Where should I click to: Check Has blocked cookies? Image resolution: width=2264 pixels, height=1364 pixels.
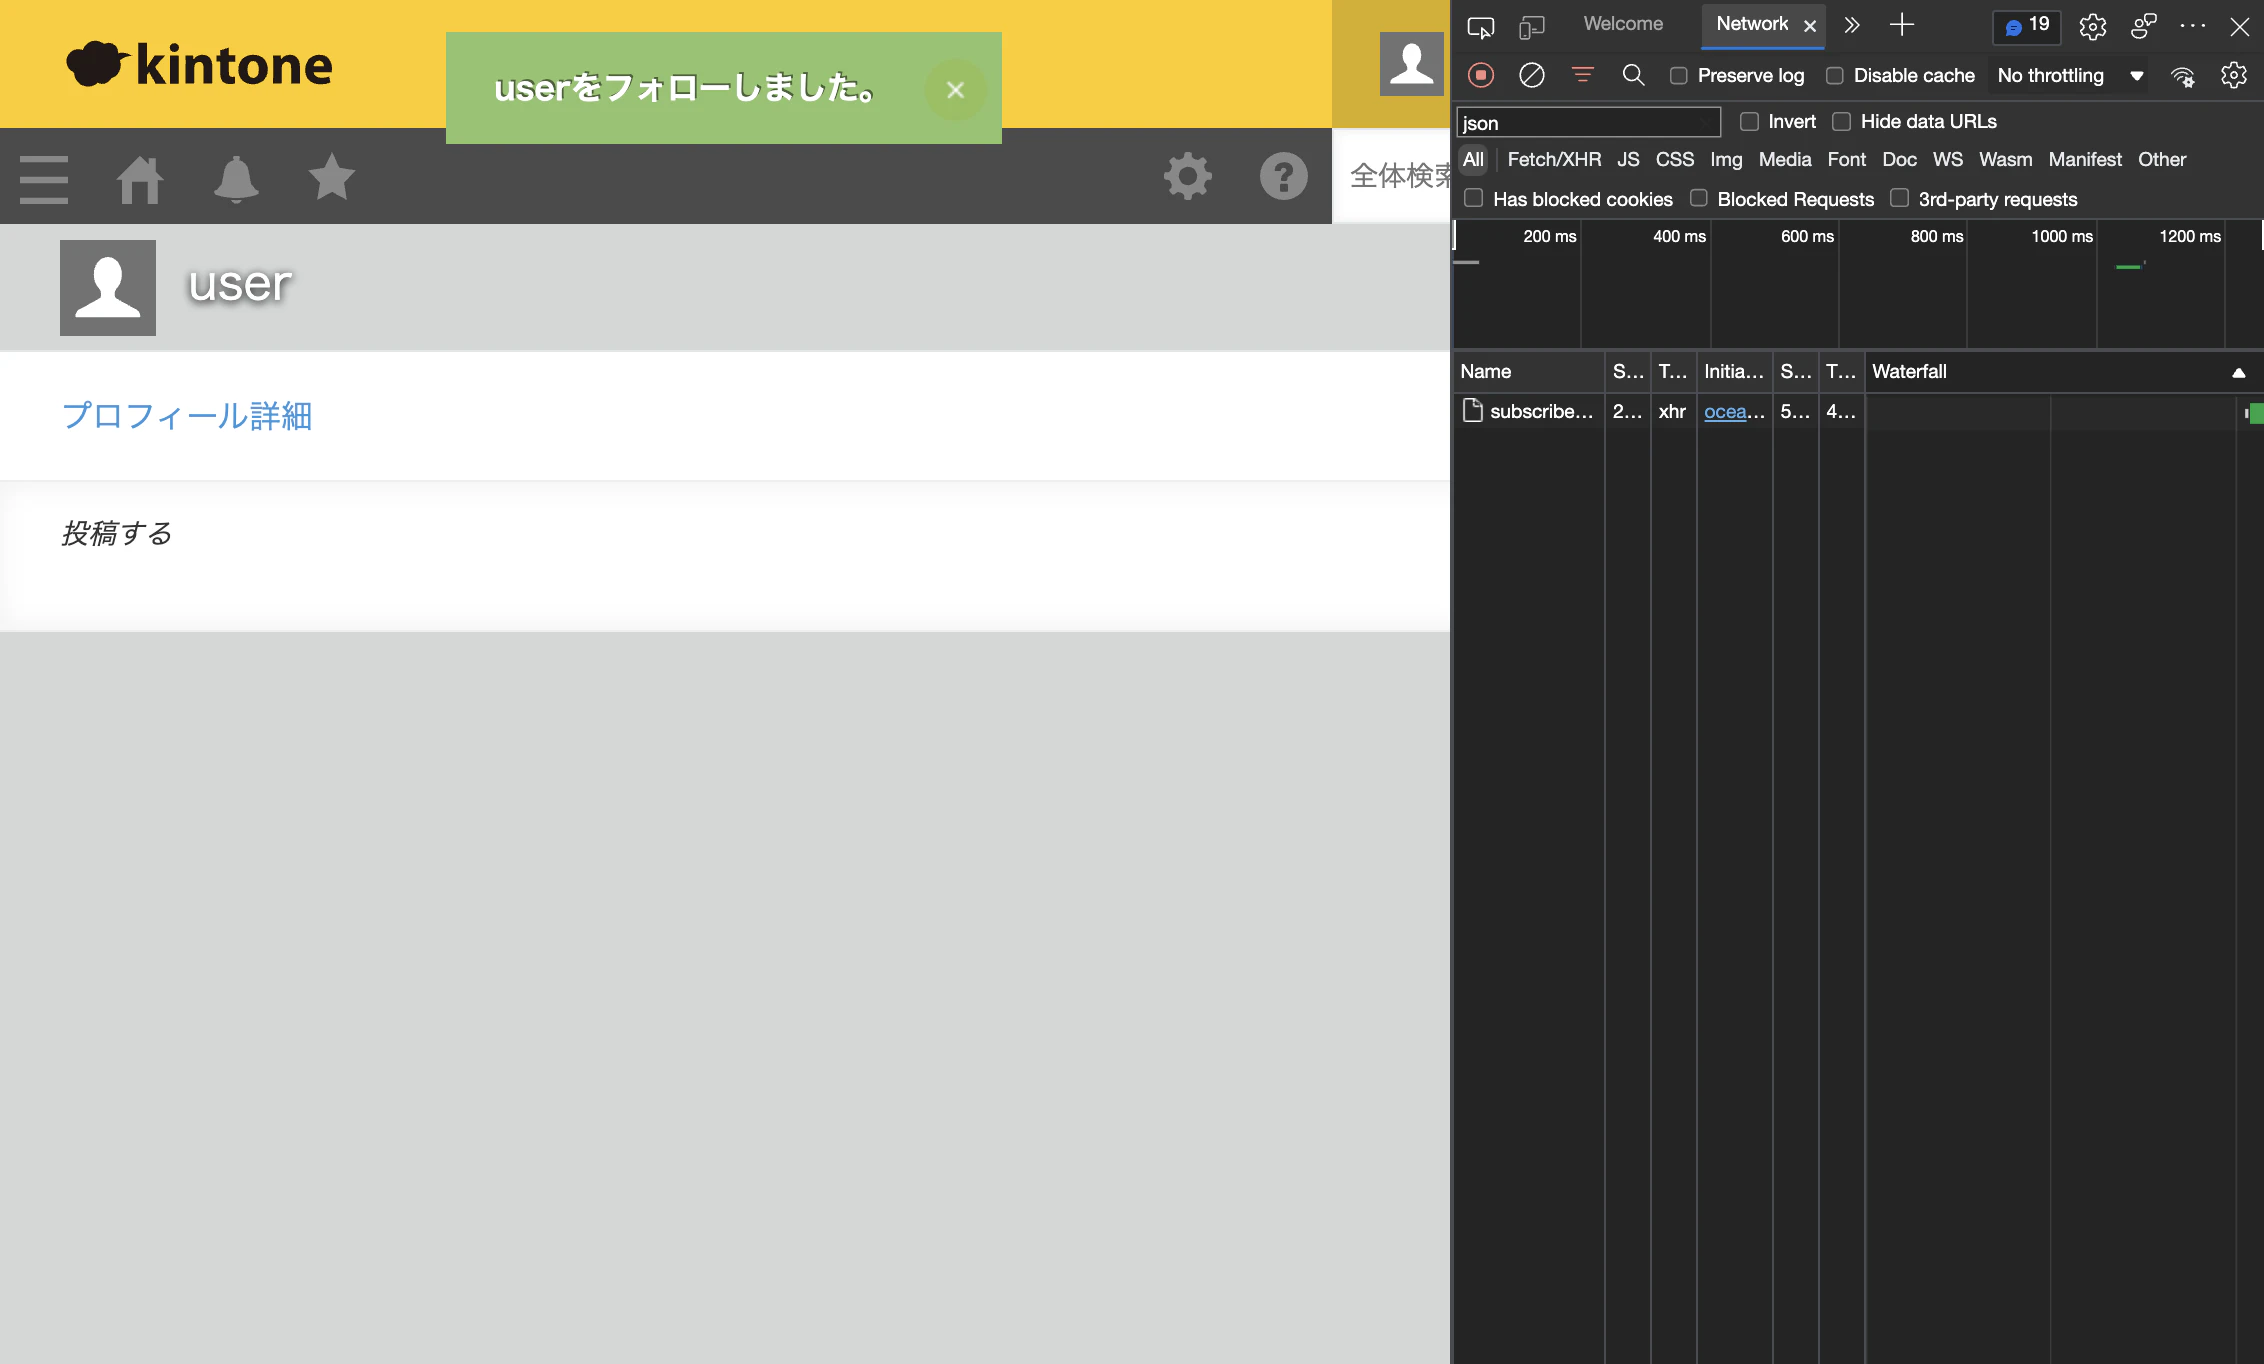pos(1474,198)
